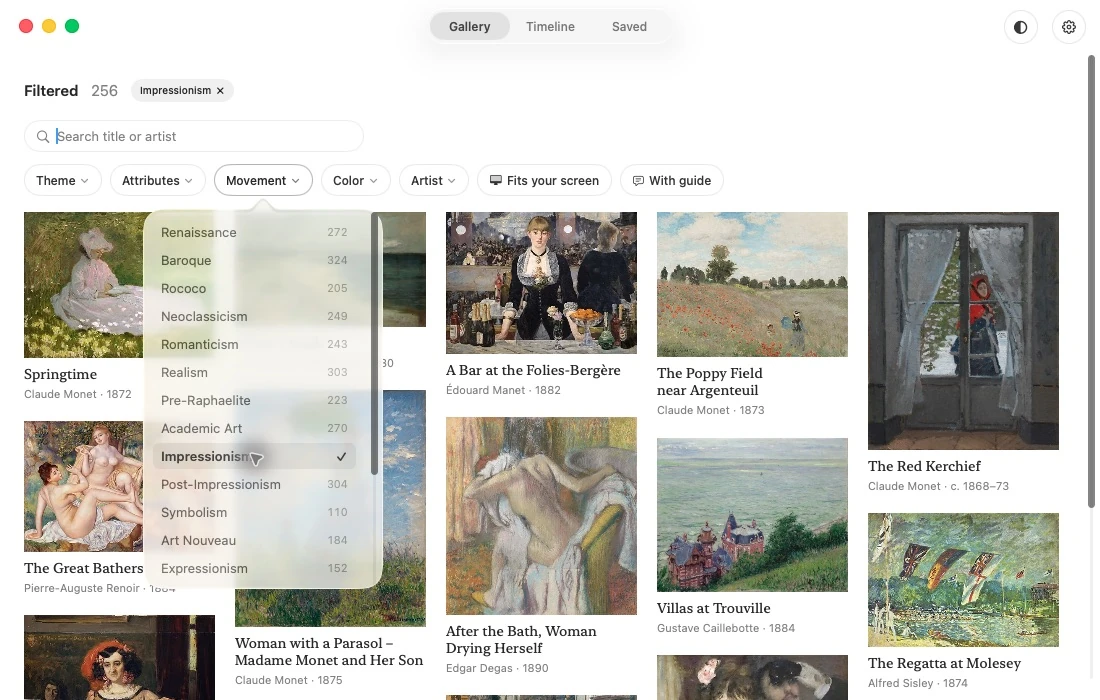The height and width of the screenshot is (700, 1100).
Task: Switch to the Saved tab
Action: [629, 27]
